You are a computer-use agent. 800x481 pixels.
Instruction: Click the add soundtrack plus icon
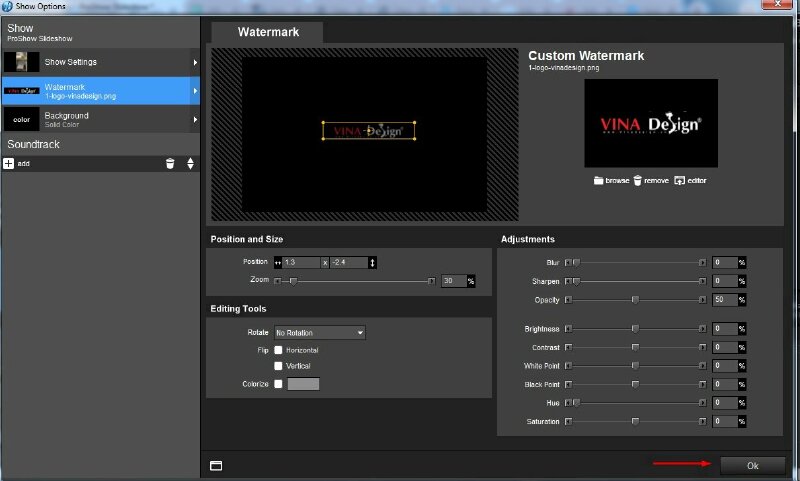click(x=9, y=163)
